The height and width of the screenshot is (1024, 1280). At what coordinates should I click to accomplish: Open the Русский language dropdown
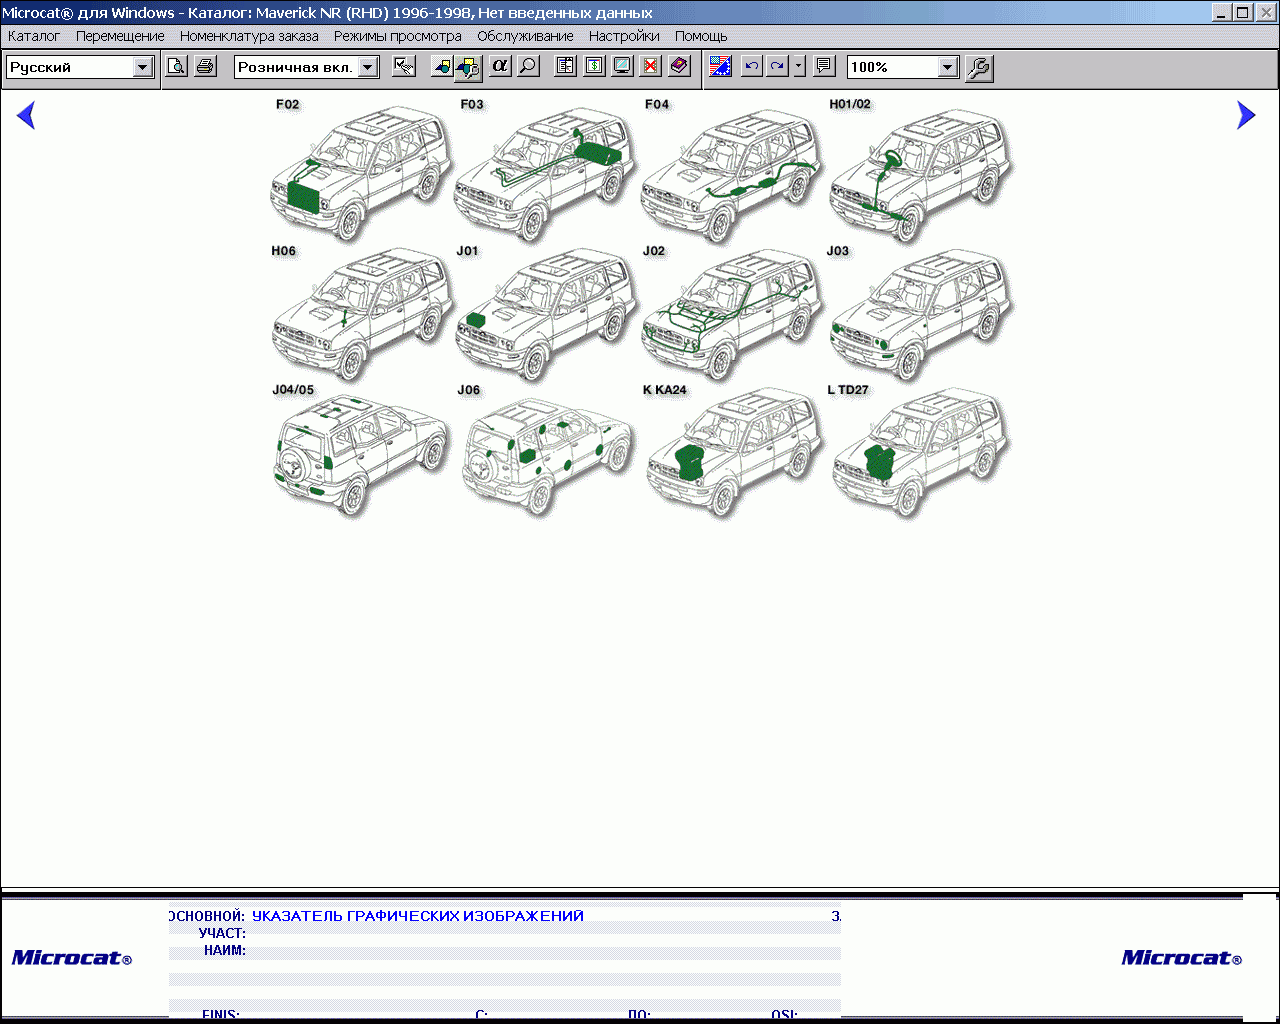click(x=143, y=67)
